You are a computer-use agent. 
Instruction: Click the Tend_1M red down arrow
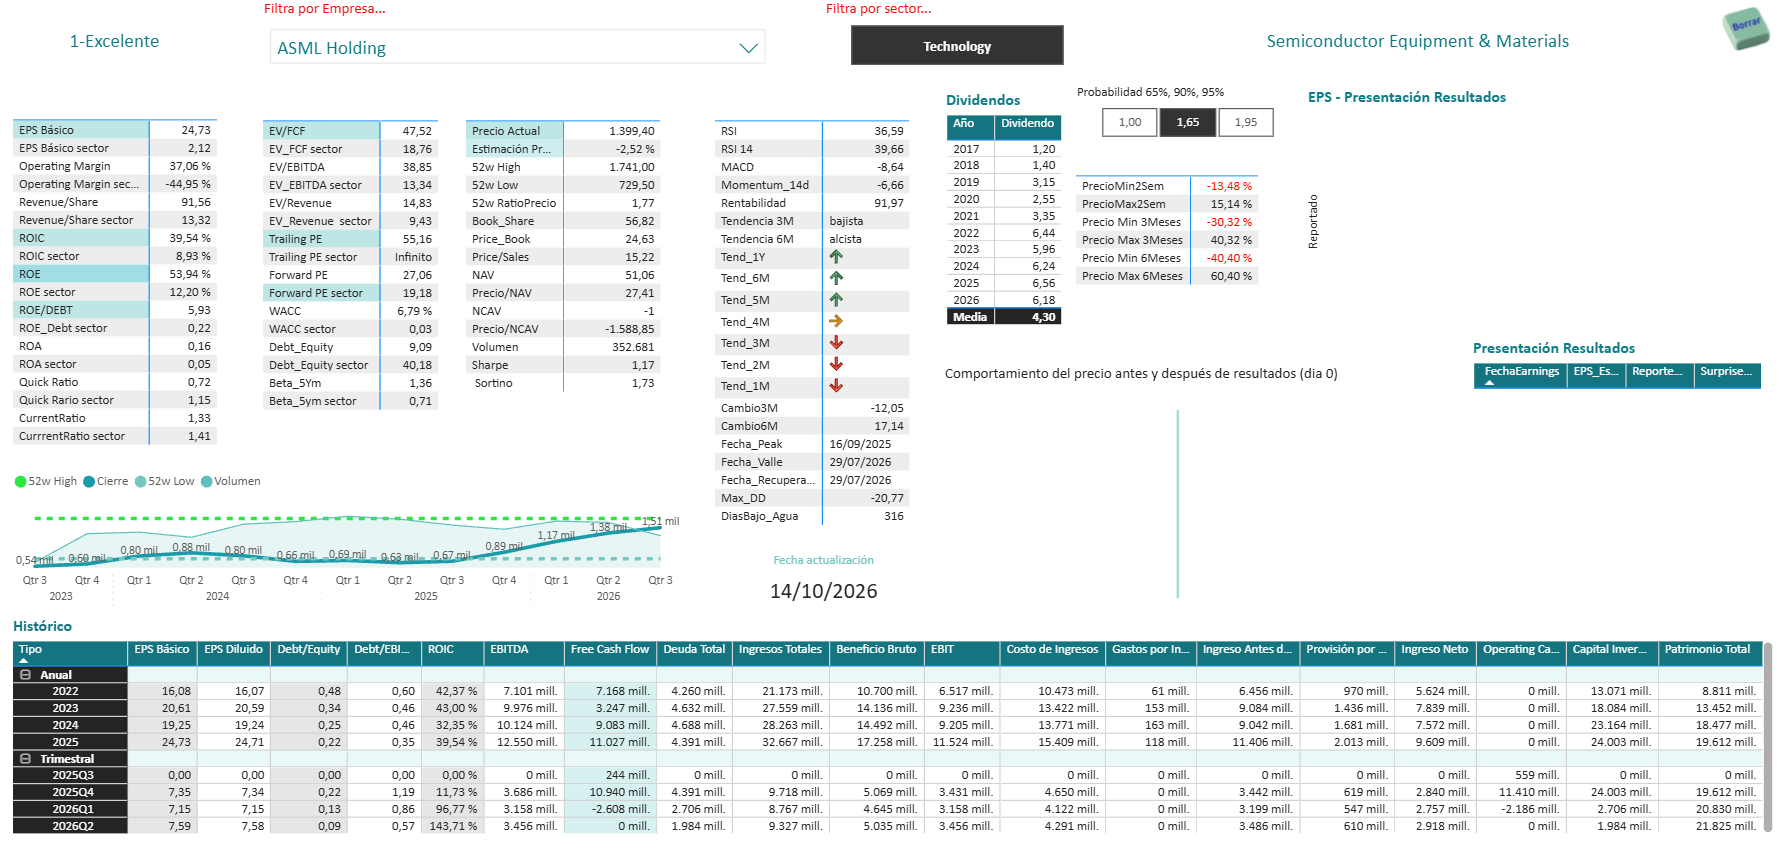tap(836, 386)
